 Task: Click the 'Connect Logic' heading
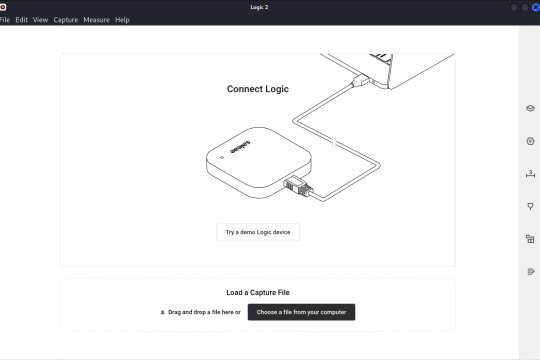258,89
